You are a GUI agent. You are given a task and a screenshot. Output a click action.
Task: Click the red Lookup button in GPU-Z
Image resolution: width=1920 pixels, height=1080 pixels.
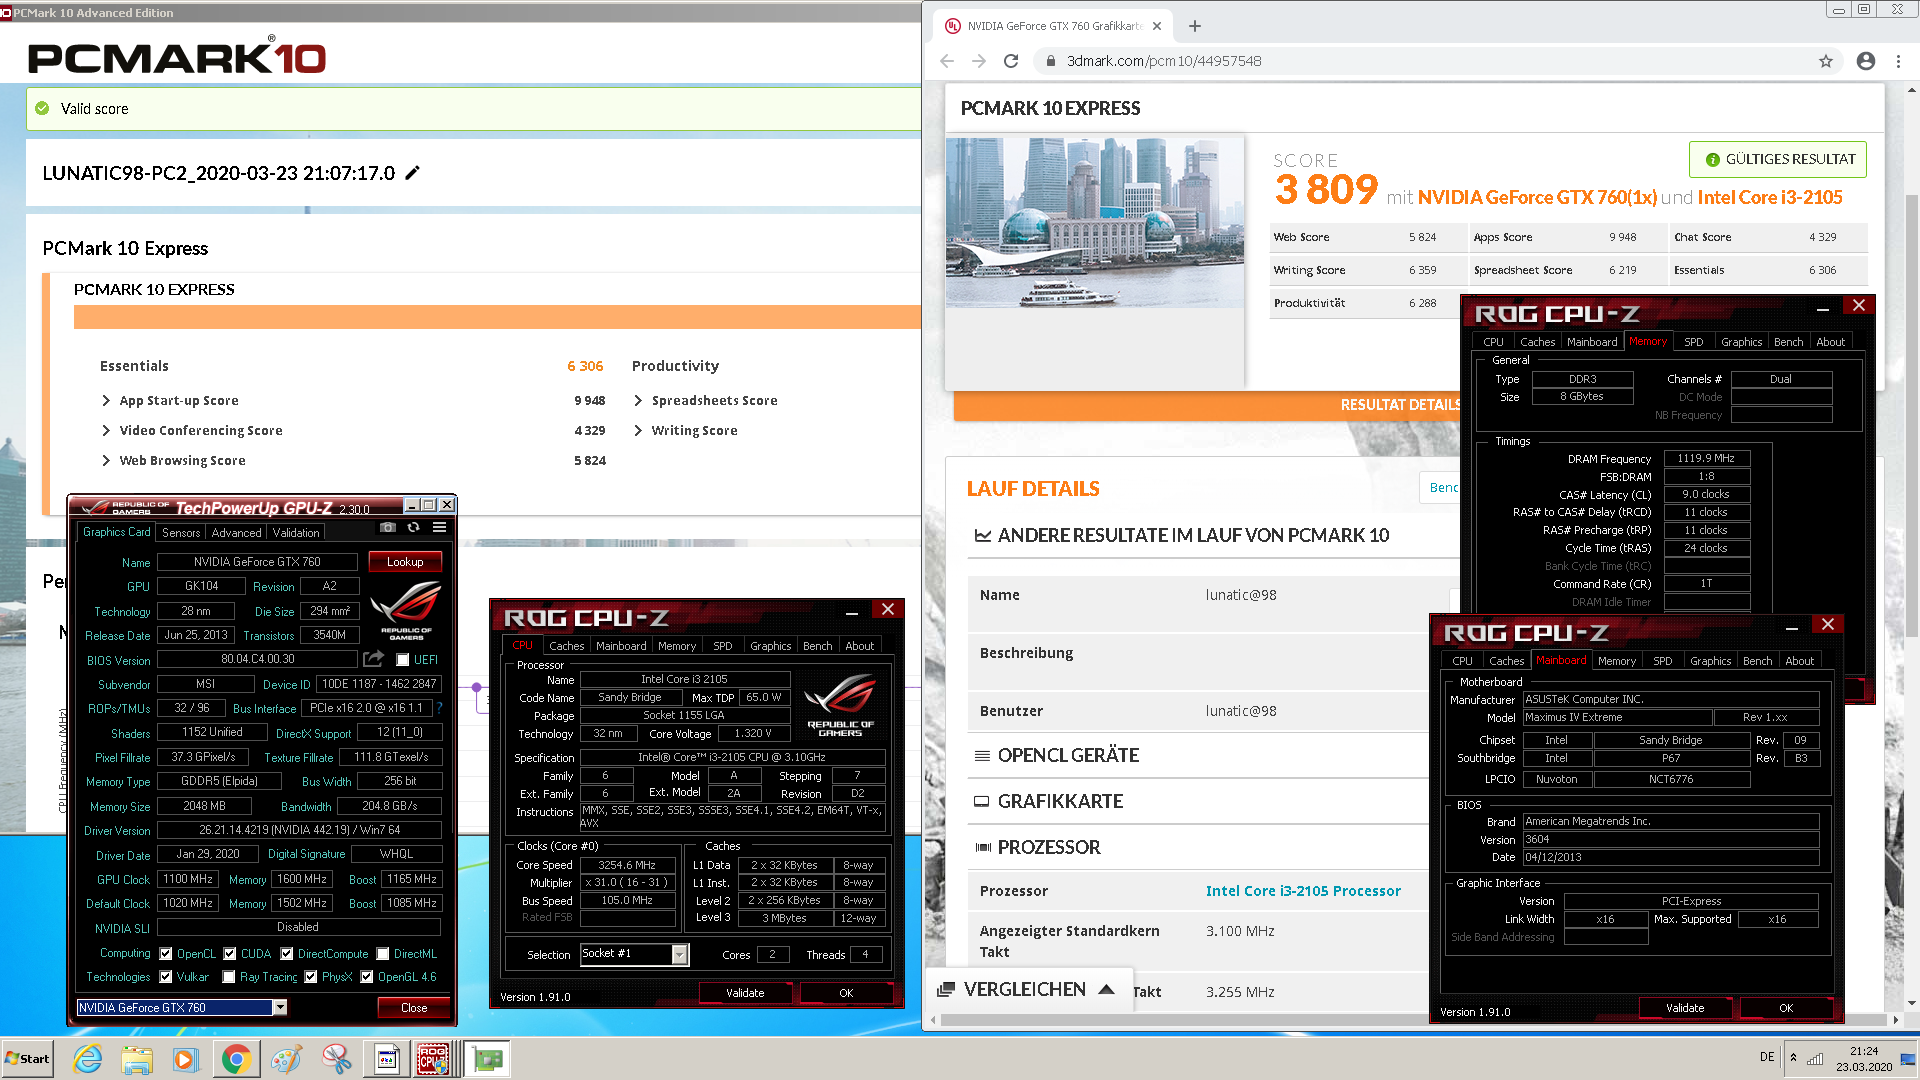(405, 562)
